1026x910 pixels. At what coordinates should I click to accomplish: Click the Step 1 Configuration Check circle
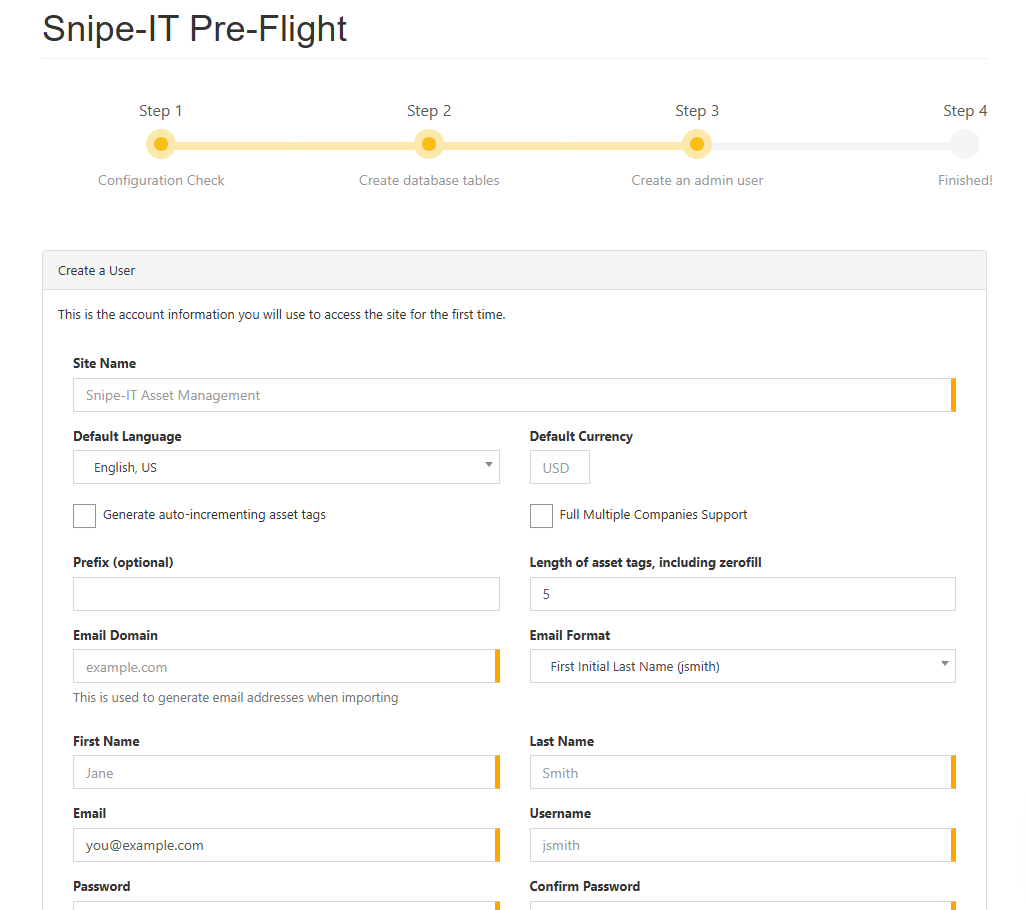coord(161,145)
